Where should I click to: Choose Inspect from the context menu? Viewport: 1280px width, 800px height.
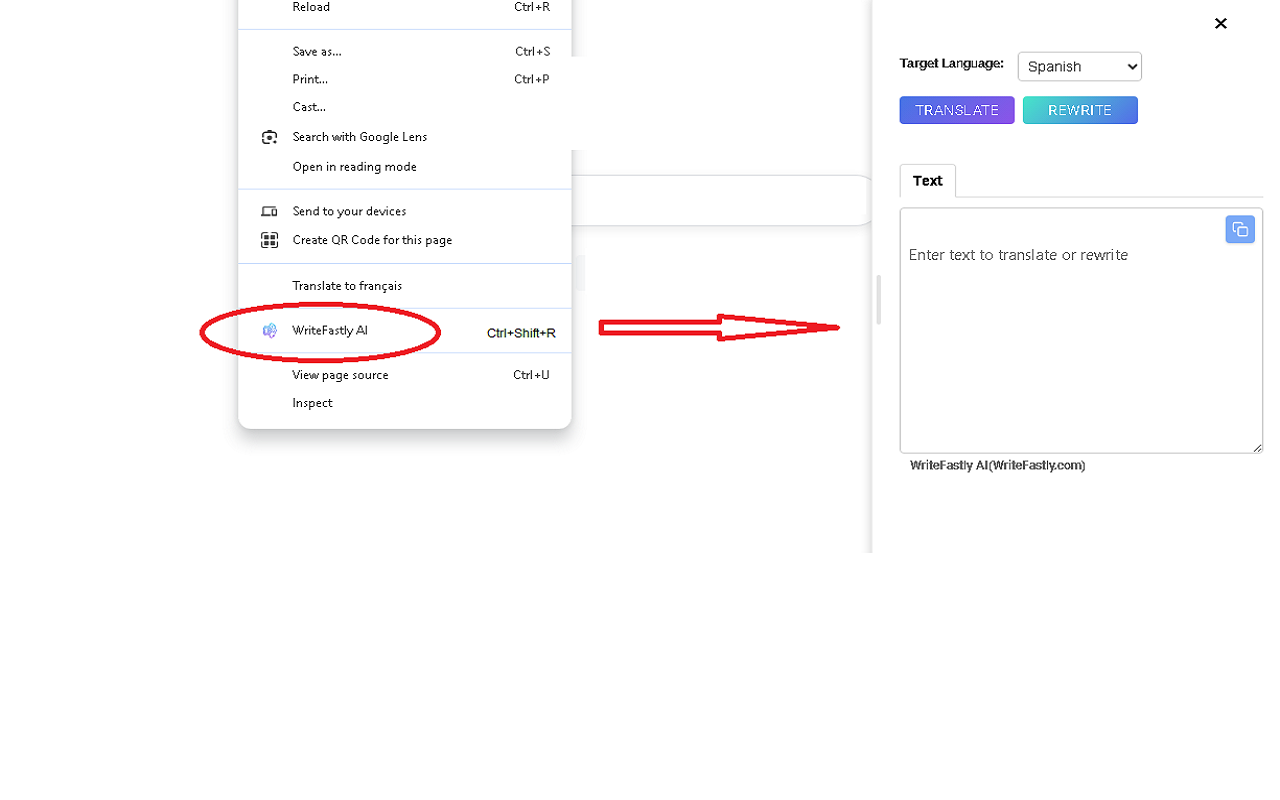pyautogui.click(x=405, y=403)
